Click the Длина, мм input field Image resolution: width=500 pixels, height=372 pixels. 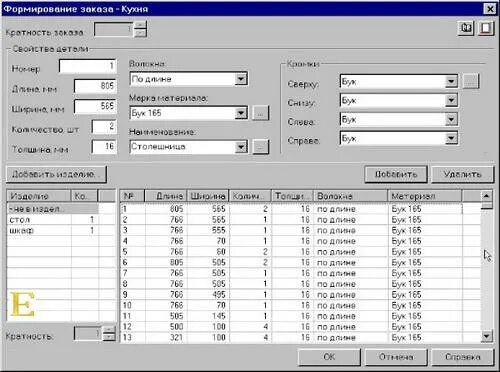click(x=95, y=86)
